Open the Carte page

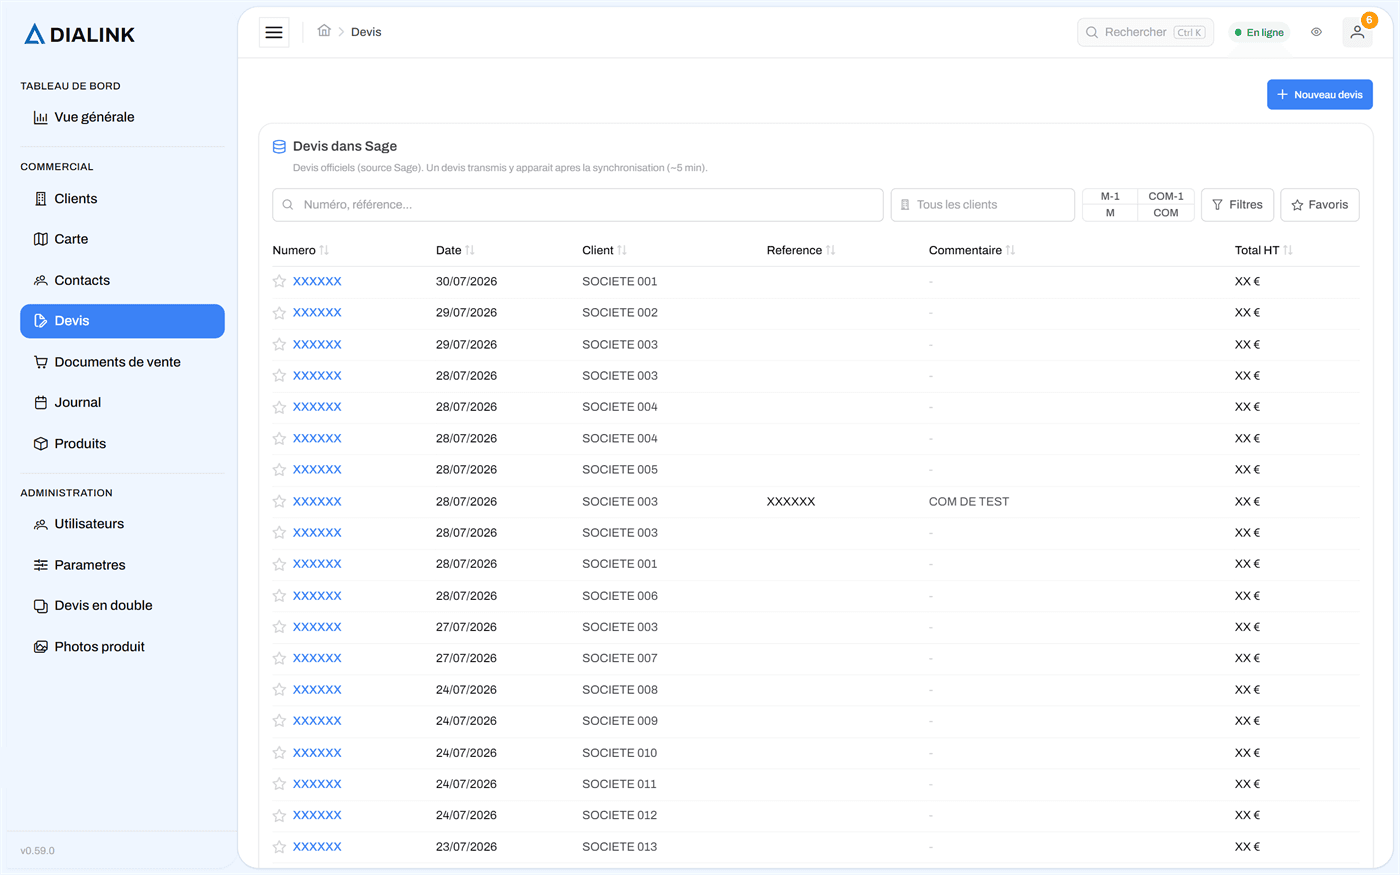(x=122, y=239)
